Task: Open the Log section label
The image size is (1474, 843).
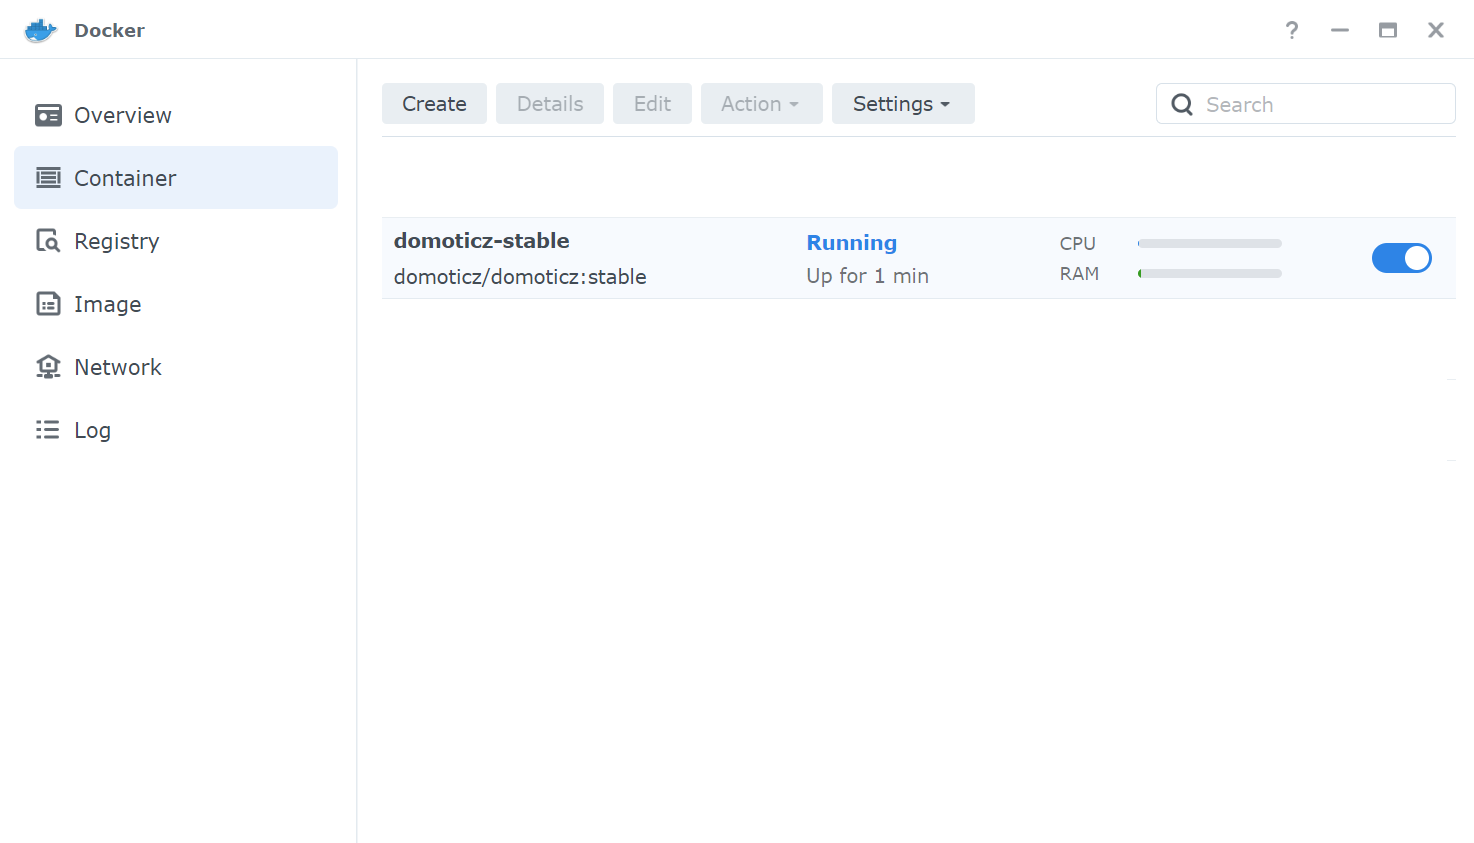Action: 92,430
